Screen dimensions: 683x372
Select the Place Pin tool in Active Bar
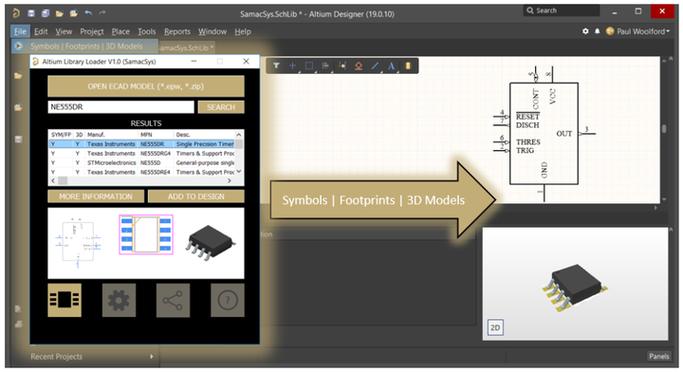click(342, 66)
